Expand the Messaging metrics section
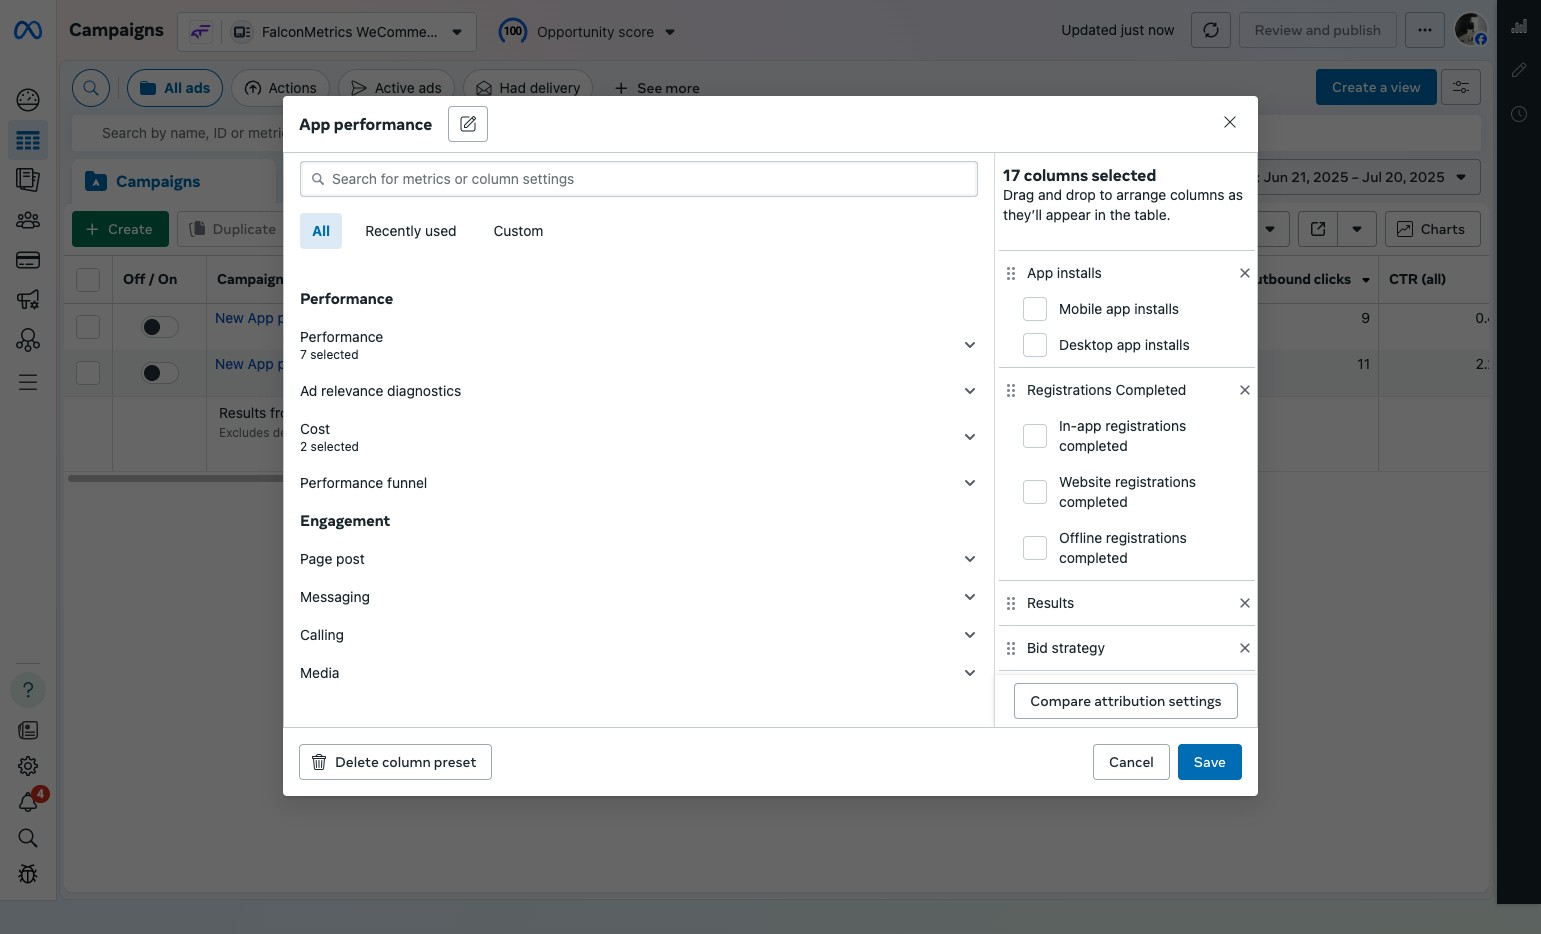This screenshot has width=1541, height=934. point(969,597)
